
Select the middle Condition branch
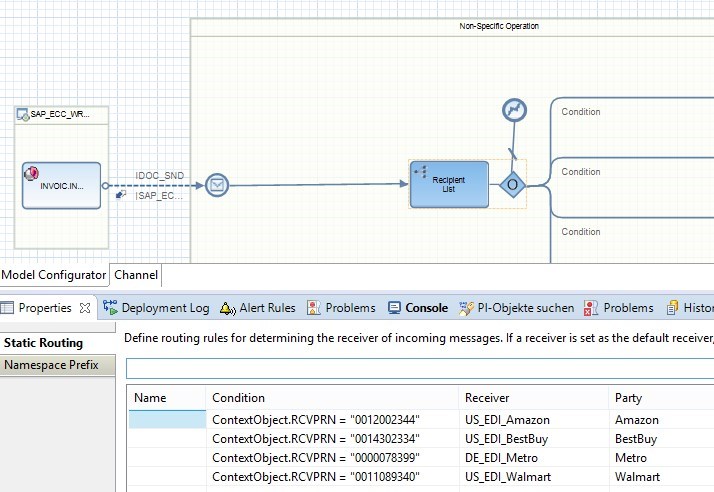[581, 172]
